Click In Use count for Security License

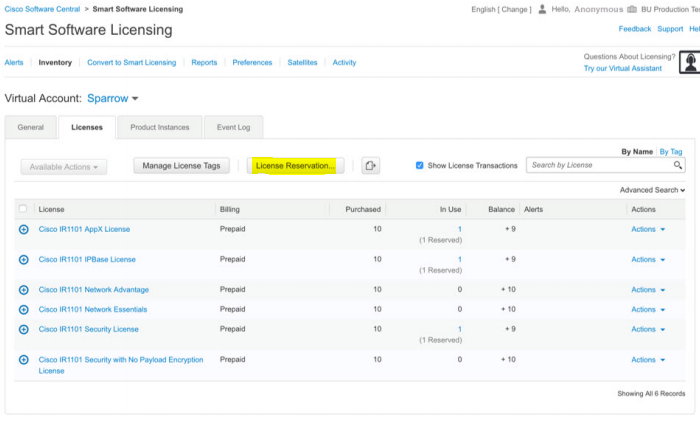point(459,329)
